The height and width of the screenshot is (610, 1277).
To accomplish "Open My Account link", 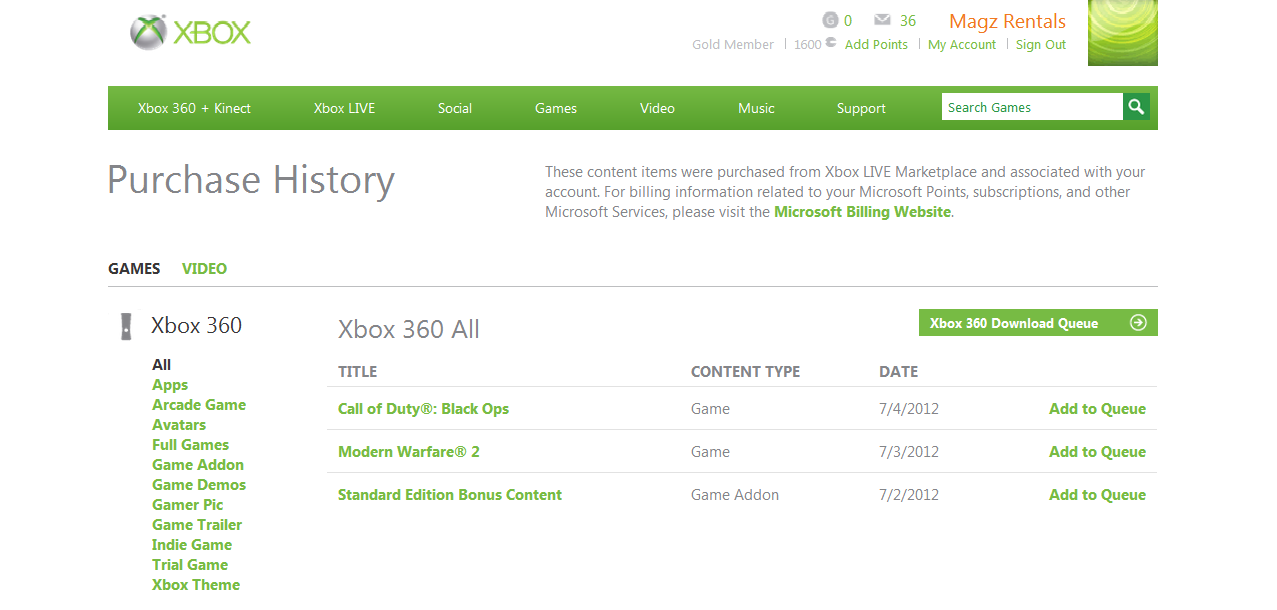I will pyautogui.click(x=962, y=44).
